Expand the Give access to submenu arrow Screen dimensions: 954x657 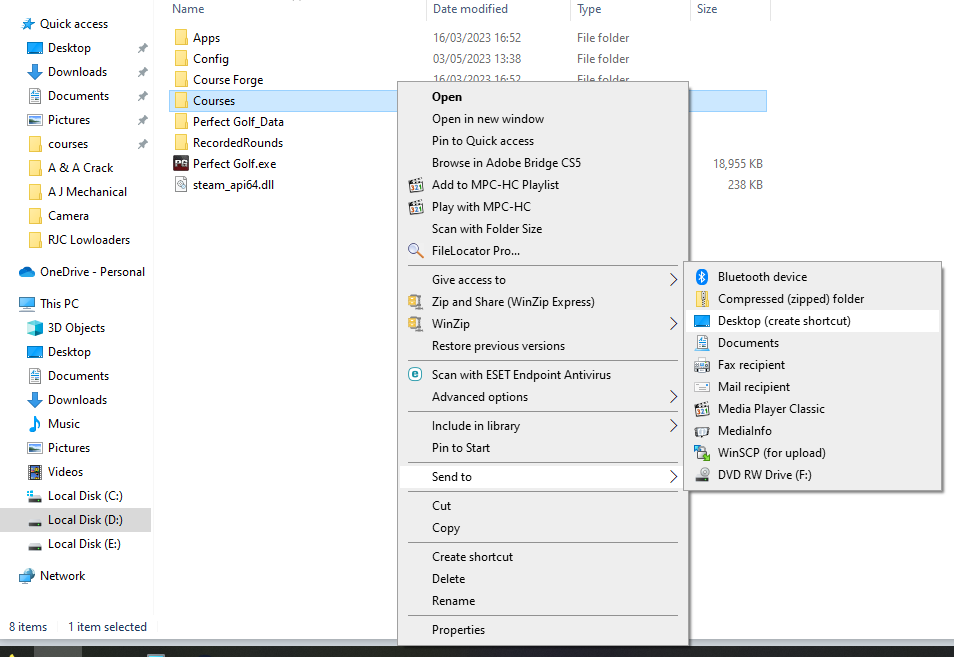coord(673,280)
